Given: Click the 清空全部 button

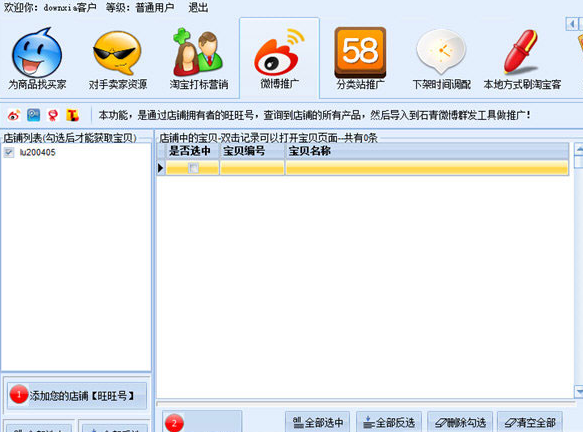Looking at the screenshot, I should [x=530, y=422].
